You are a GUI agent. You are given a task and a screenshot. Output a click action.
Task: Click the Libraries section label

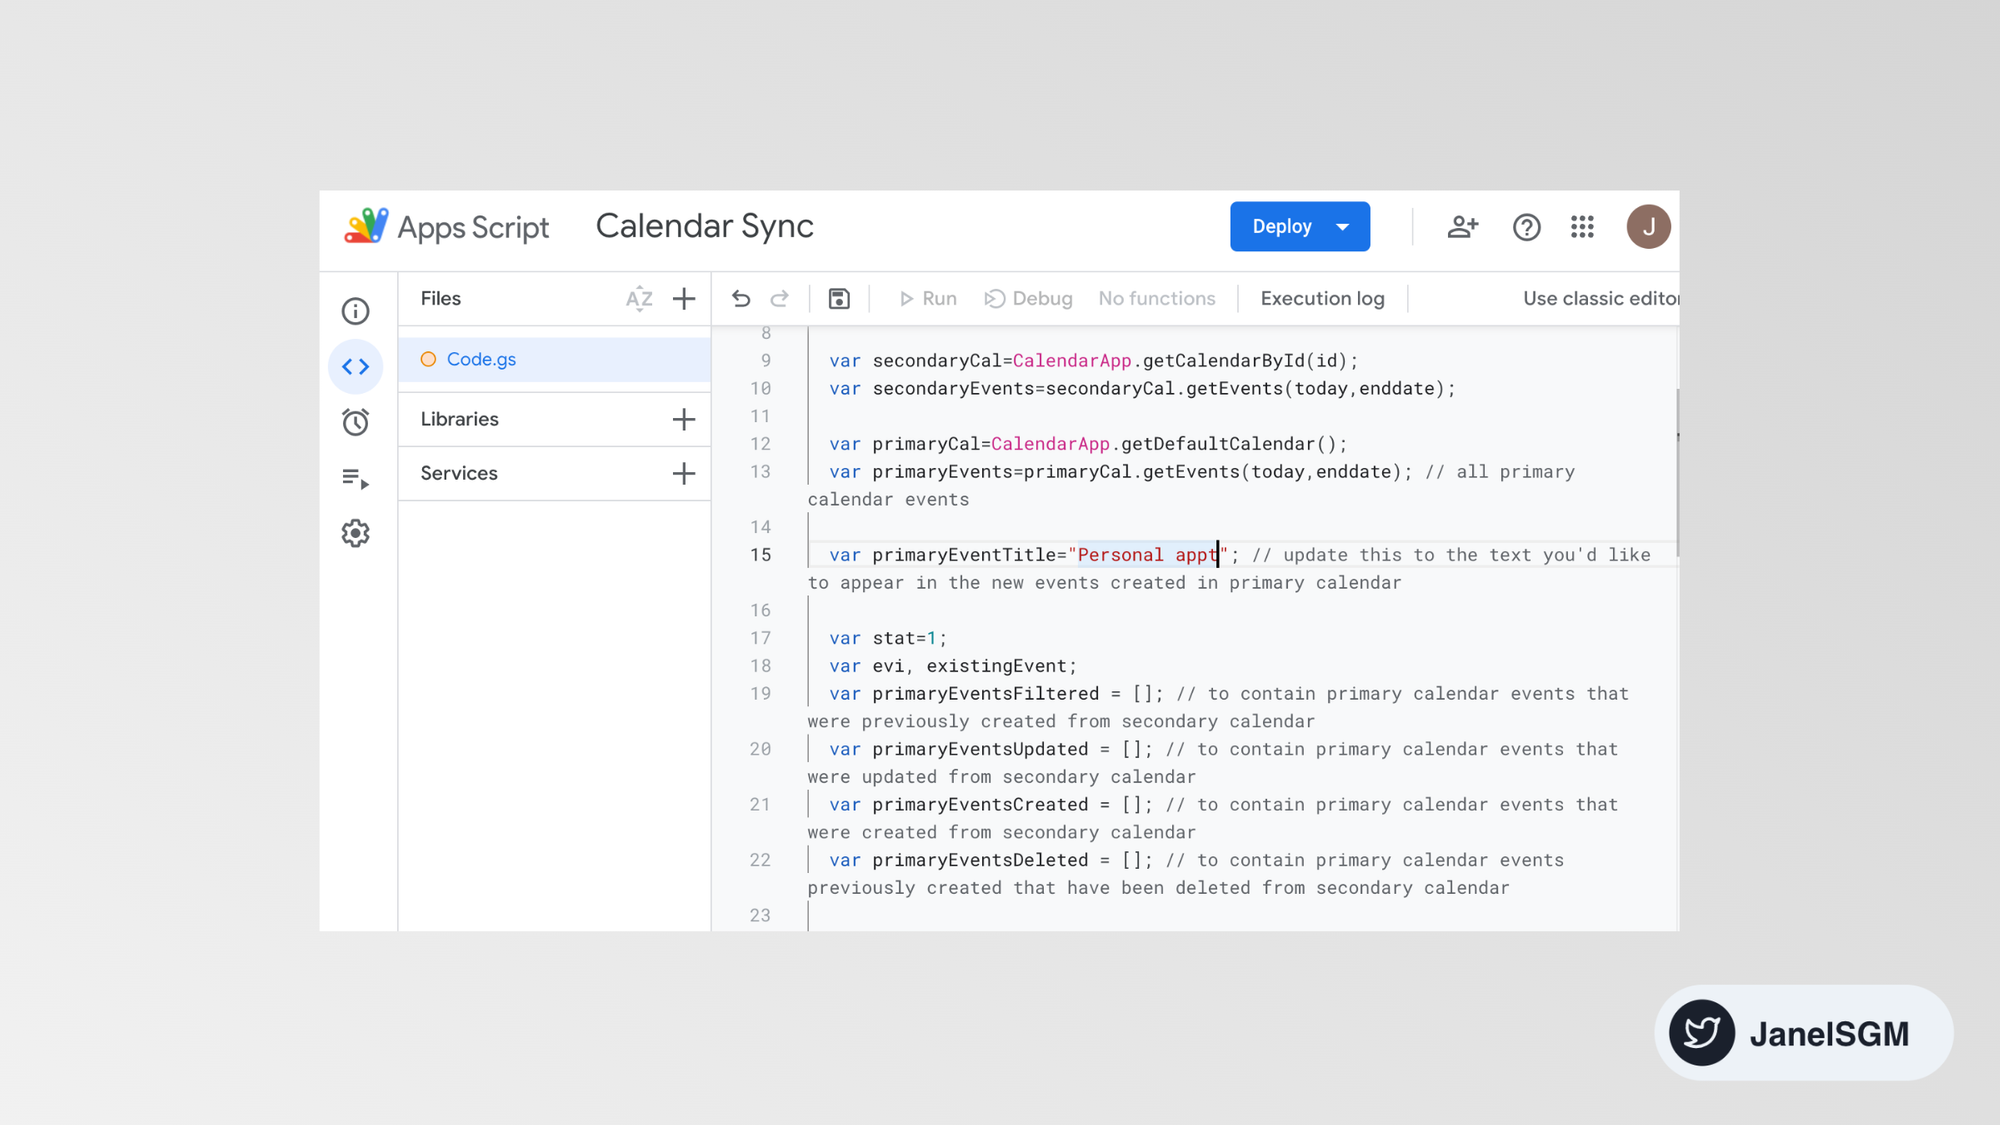[459, 419]
